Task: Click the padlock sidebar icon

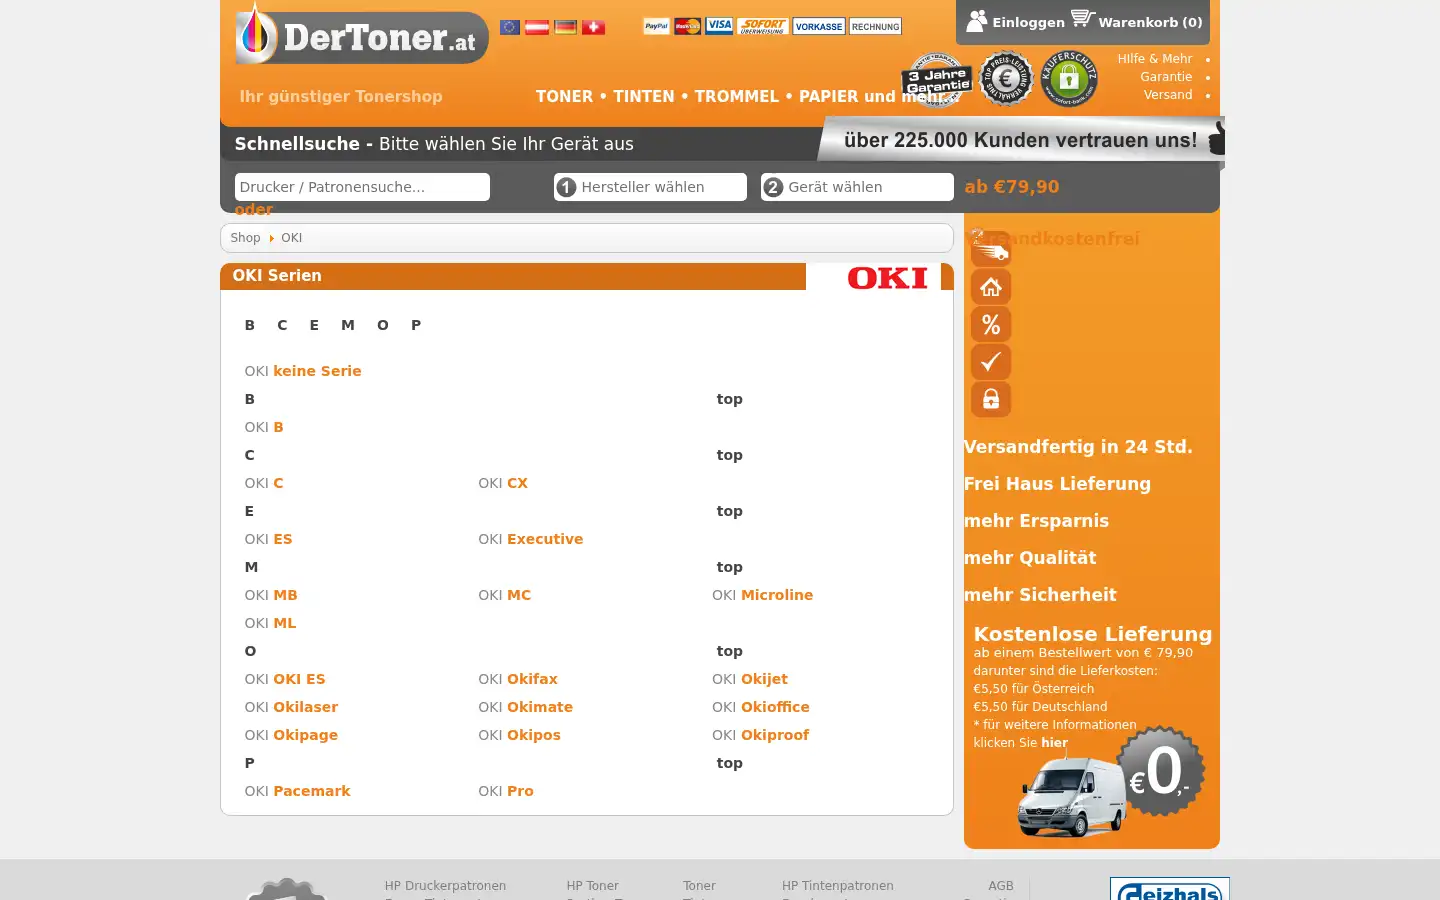Action: click(x=991, y=399)
